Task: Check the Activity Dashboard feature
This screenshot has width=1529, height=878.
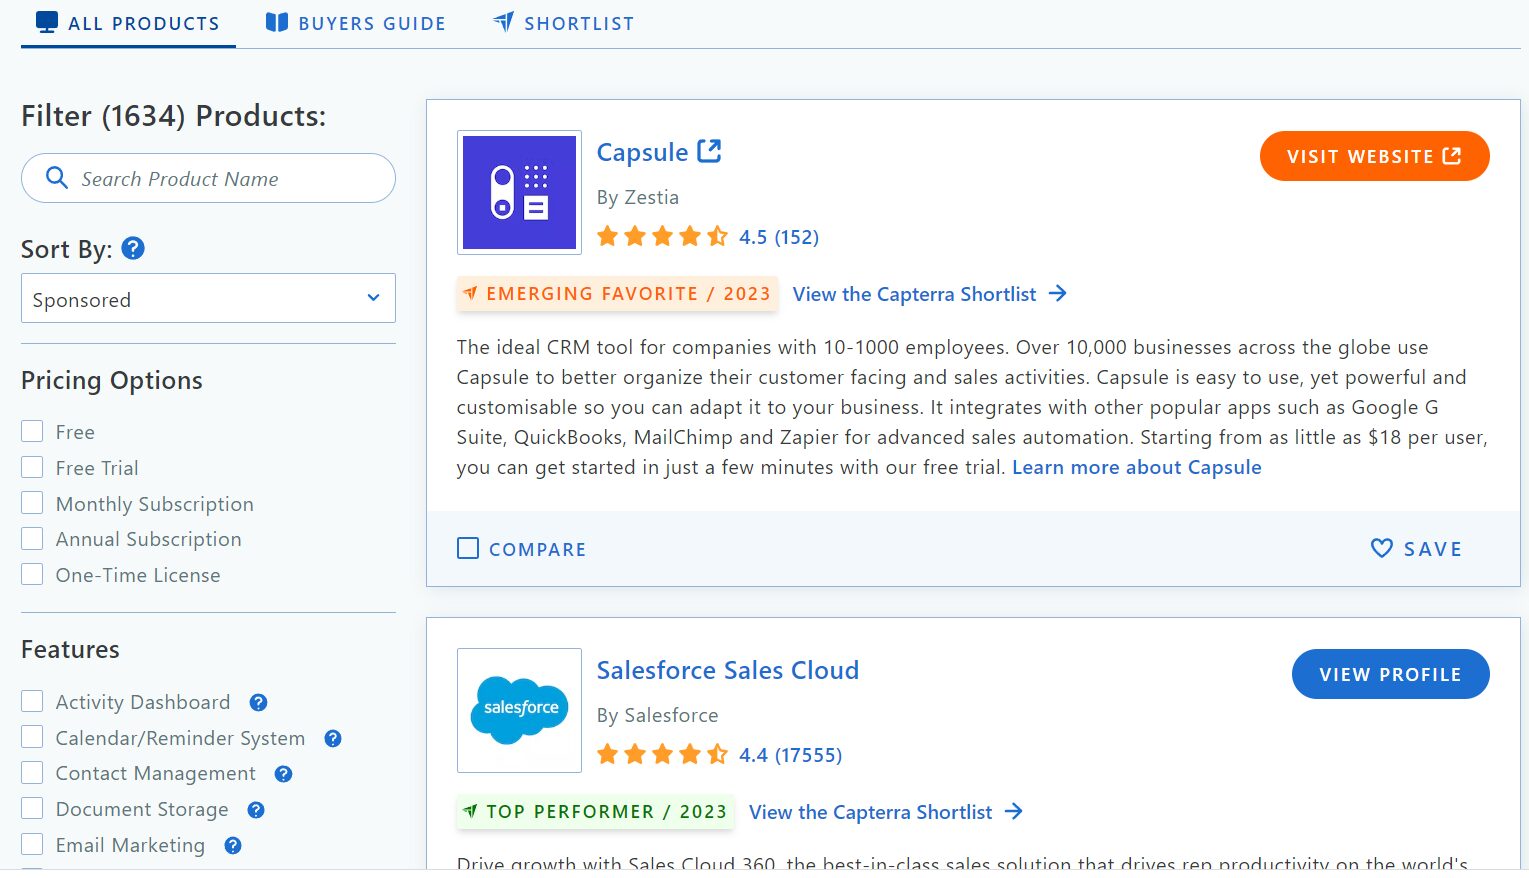Action: [32, 701]
